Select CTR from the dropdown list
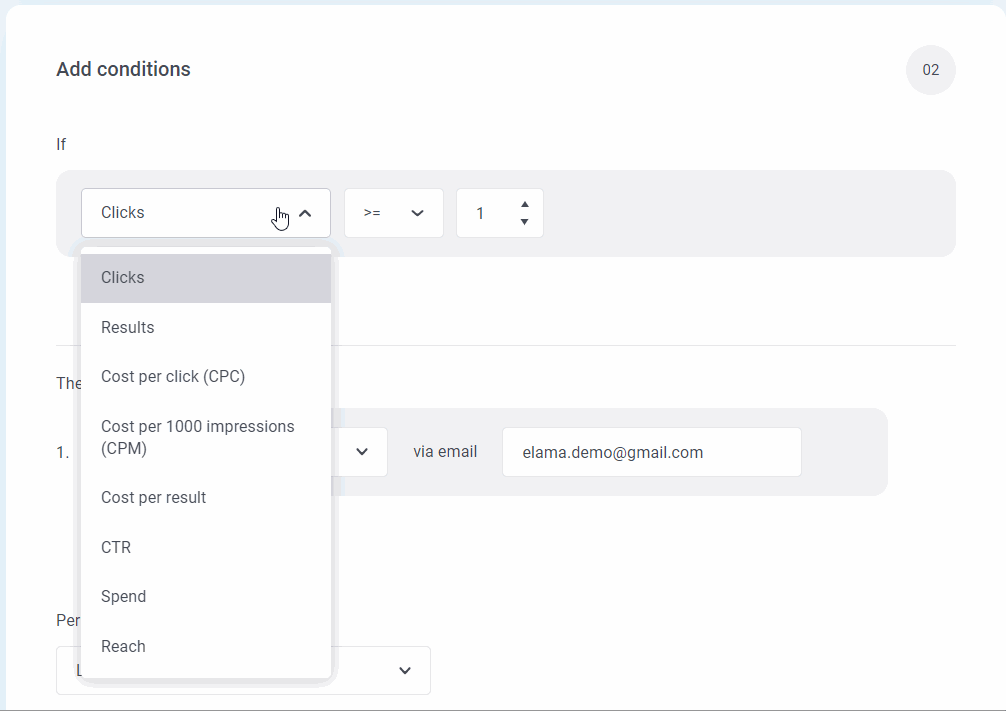 206,547
